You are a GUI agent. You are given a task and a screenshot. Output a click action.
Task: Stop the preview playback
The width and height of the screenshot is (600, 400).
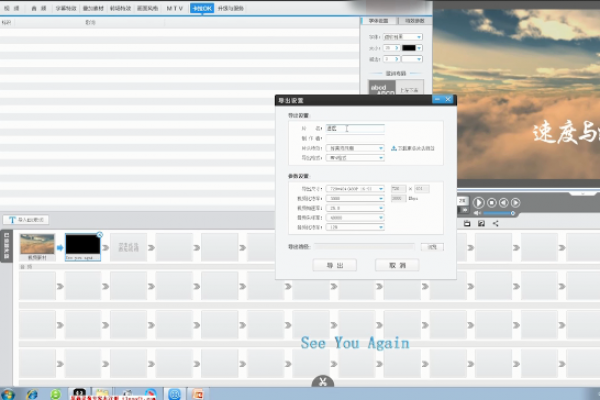coord(492,202)
